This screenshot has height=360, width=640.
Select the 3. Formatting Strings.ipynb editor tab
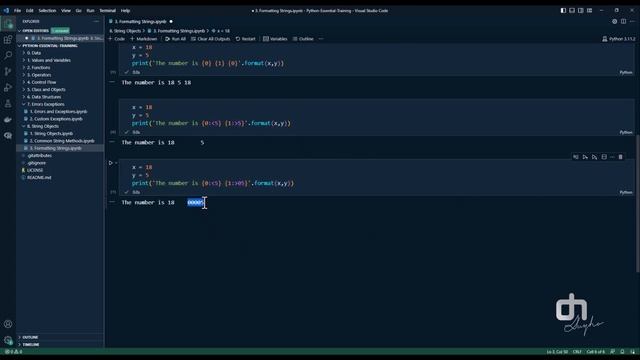pos(141,21)
